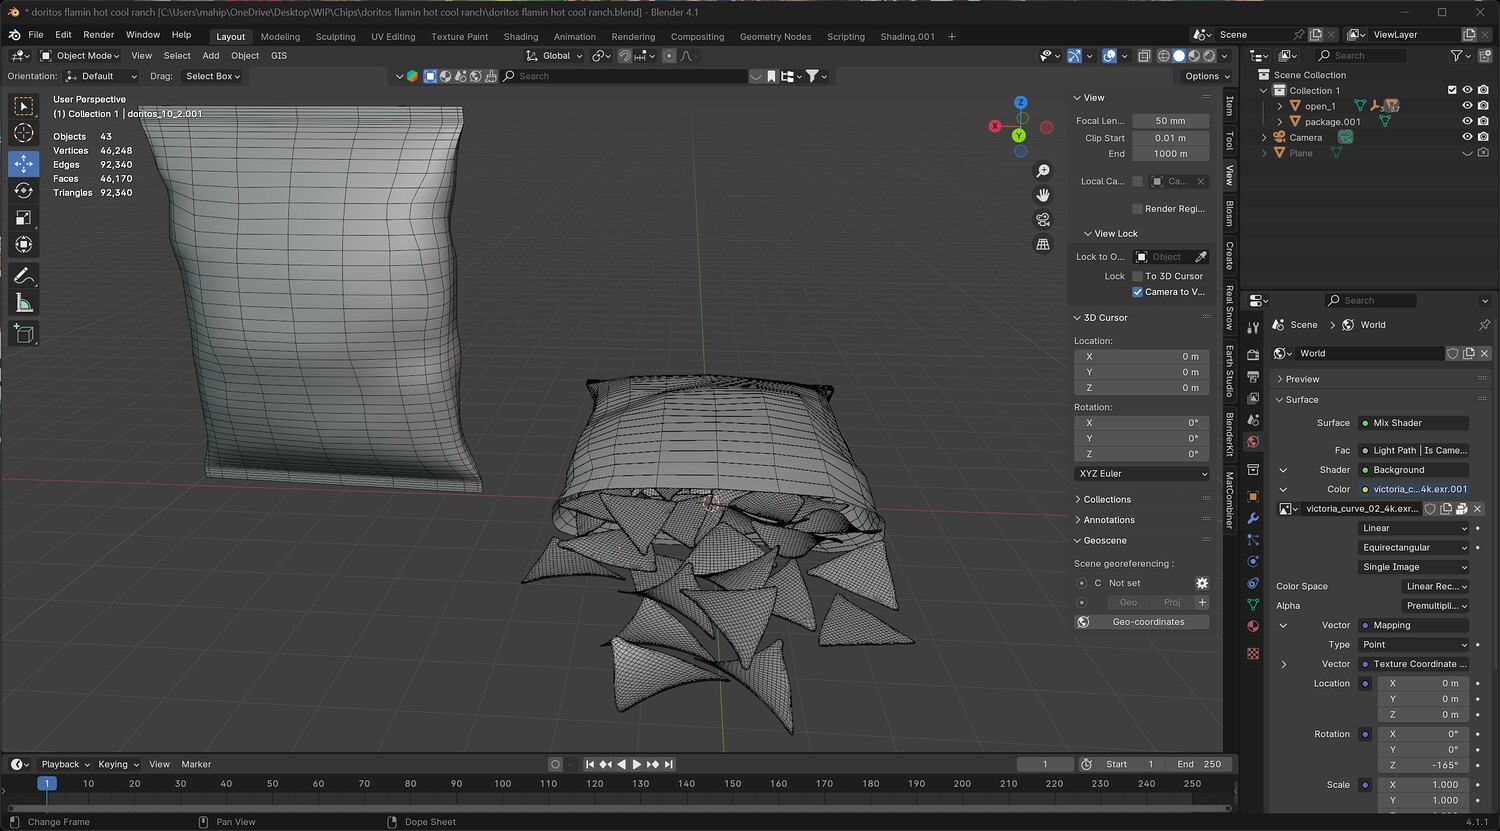Select the Move tool in left toolbar

(23, 163)
